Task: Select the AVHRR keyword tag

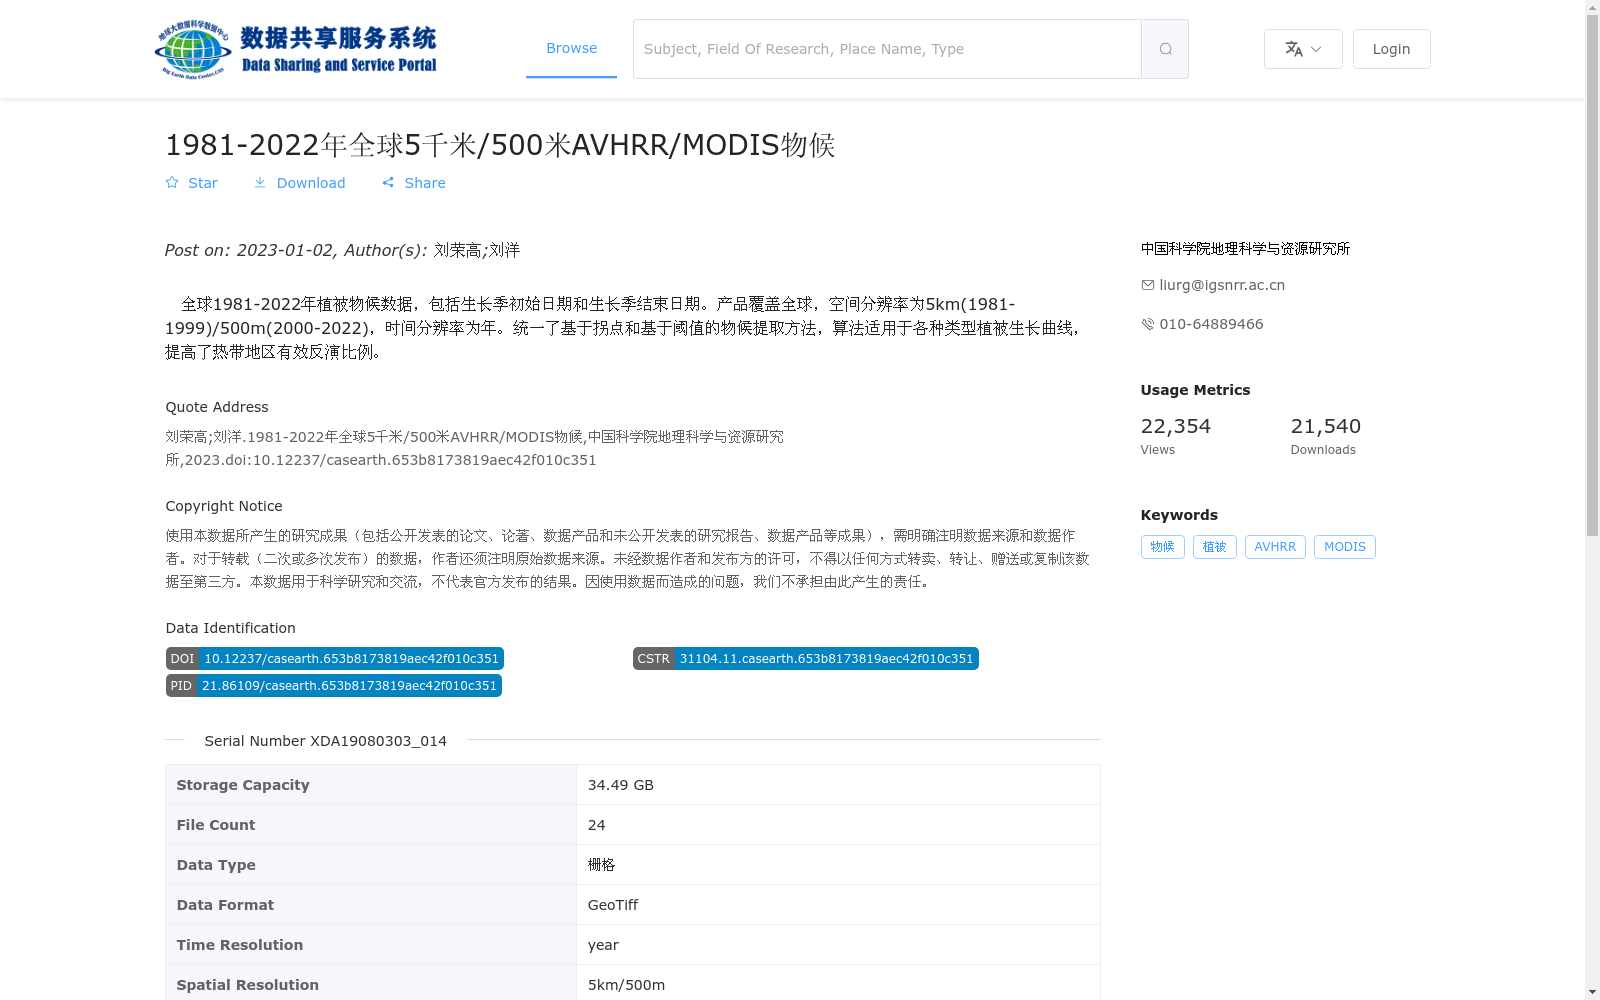Action: click(x=1275, y=547)
